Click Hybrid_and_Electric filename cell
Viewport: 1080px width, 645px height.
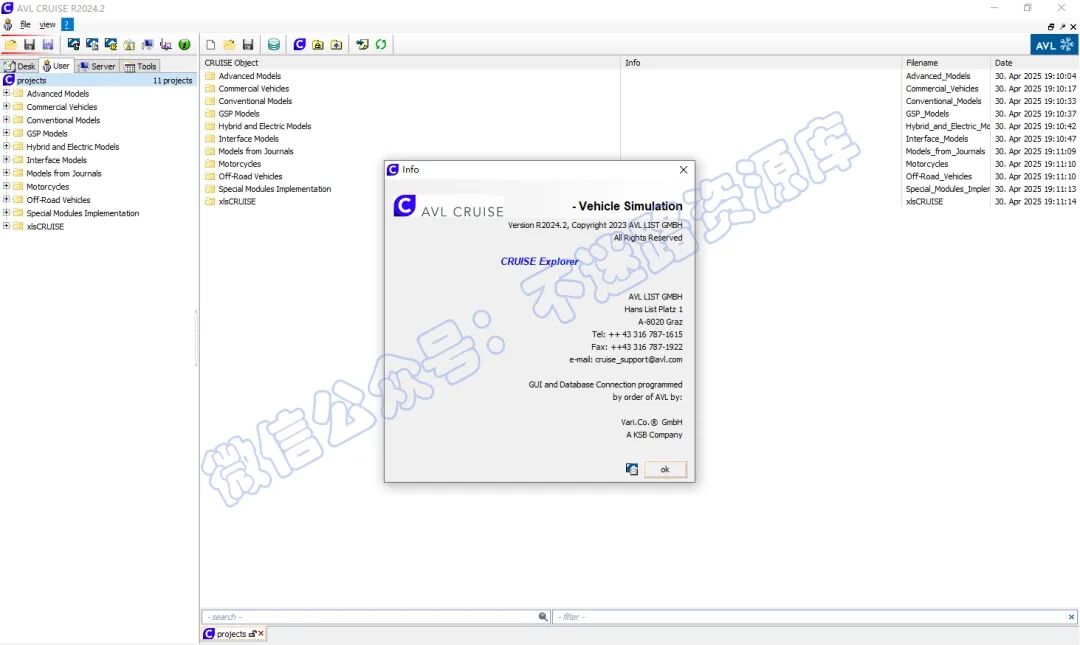coord(947,126)
